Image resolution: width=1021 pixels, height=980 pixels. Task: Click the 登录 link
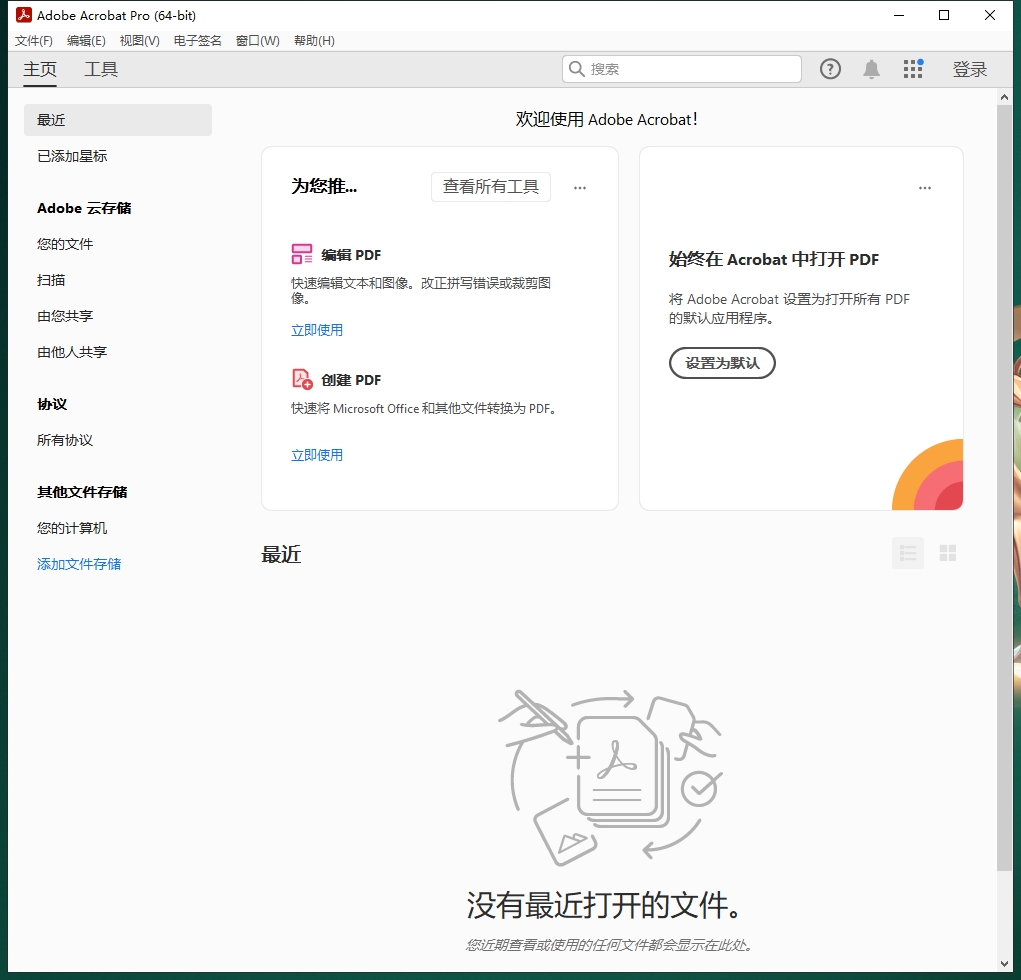point(969,69)
